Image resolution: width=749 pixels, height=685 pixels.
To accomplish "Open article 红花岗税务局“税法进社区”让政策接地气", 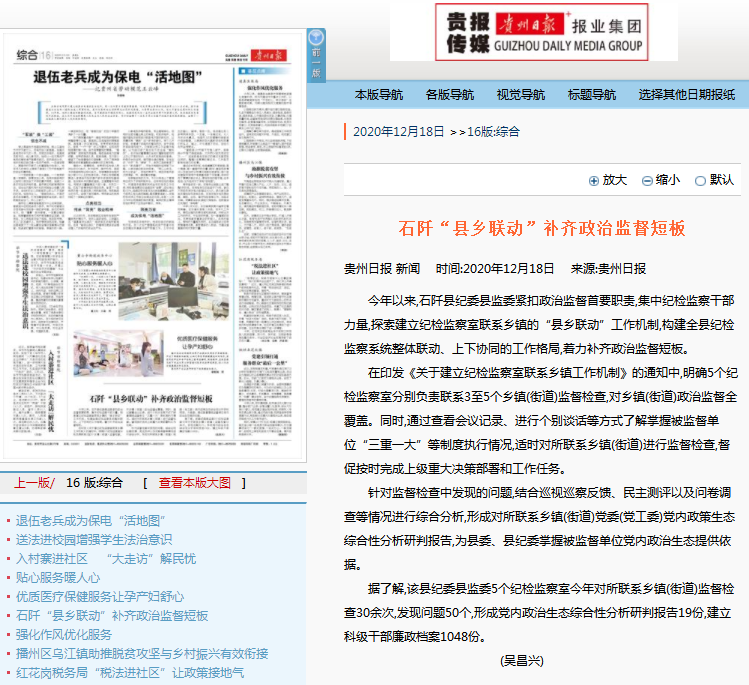I will 130,673.
